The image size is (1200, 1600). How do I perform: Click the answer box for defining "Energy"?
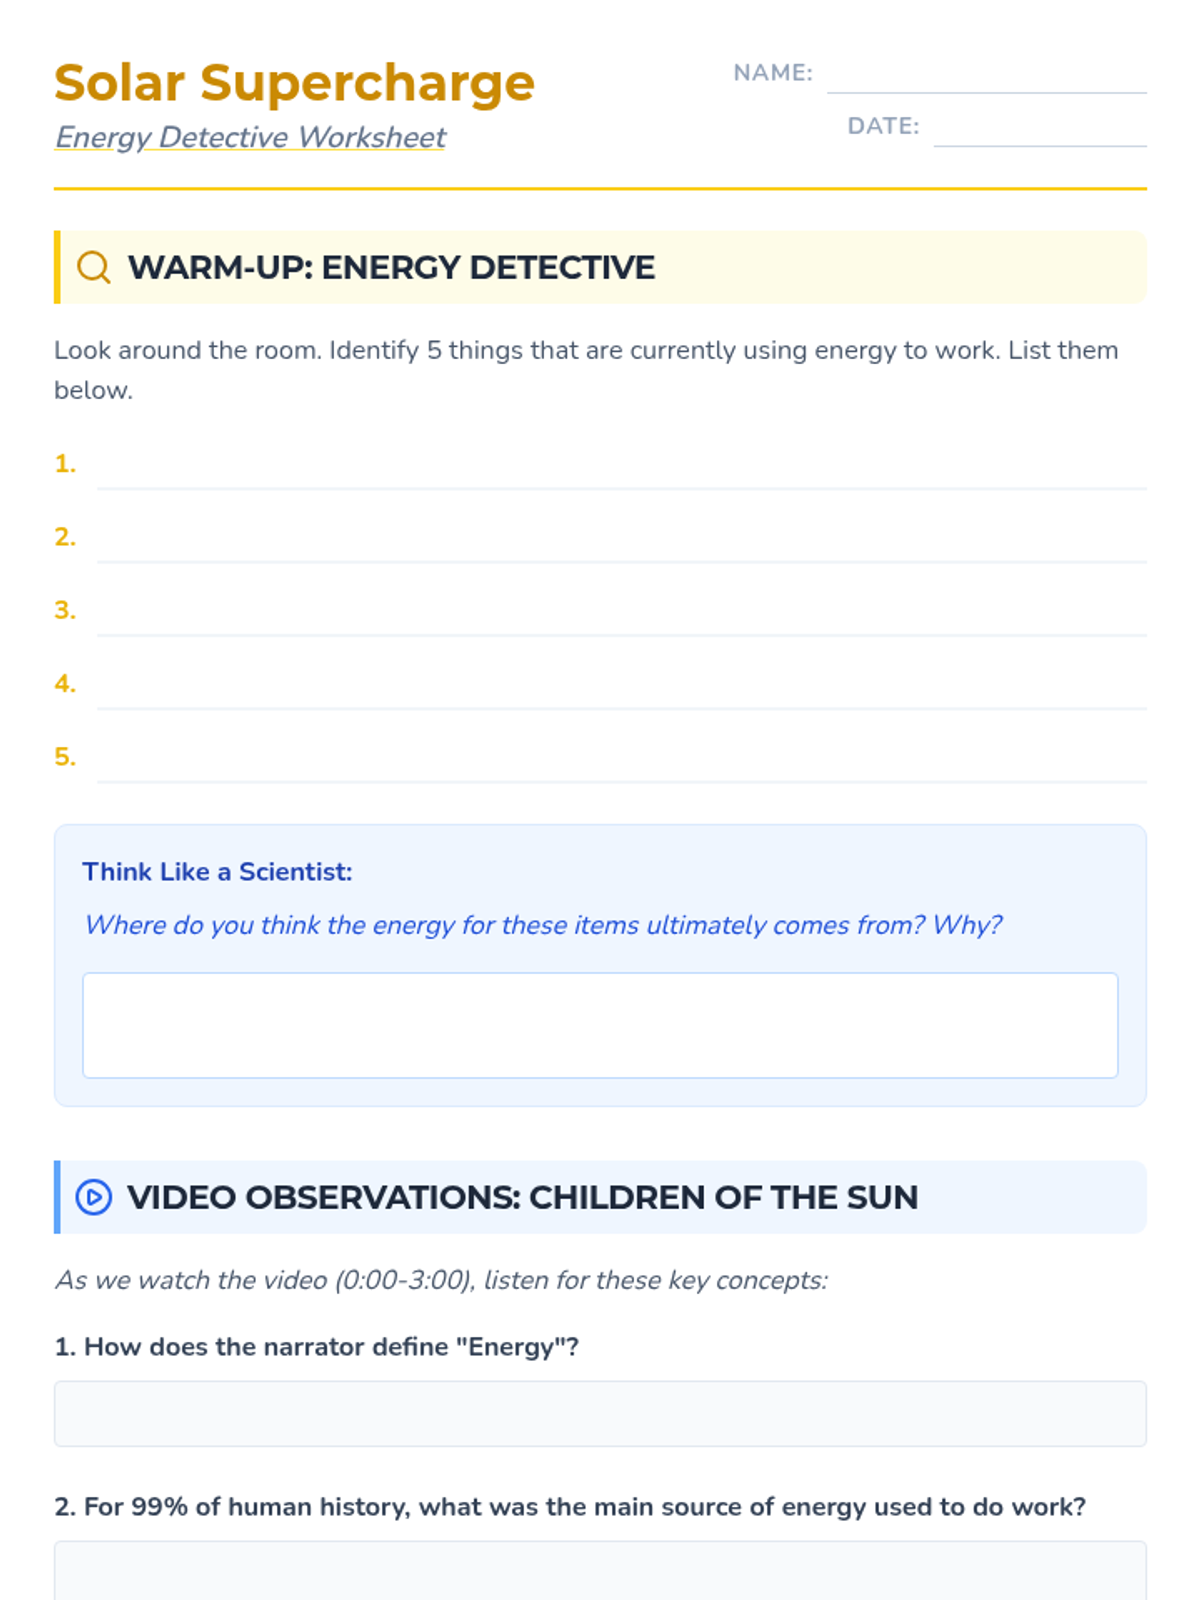pyautogui.click(x=600, y=1414)
